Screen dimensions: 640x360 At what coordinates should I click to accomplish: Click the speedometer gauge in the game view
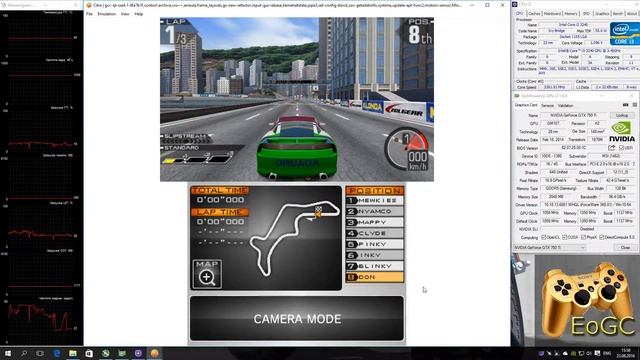click(407, 149)
